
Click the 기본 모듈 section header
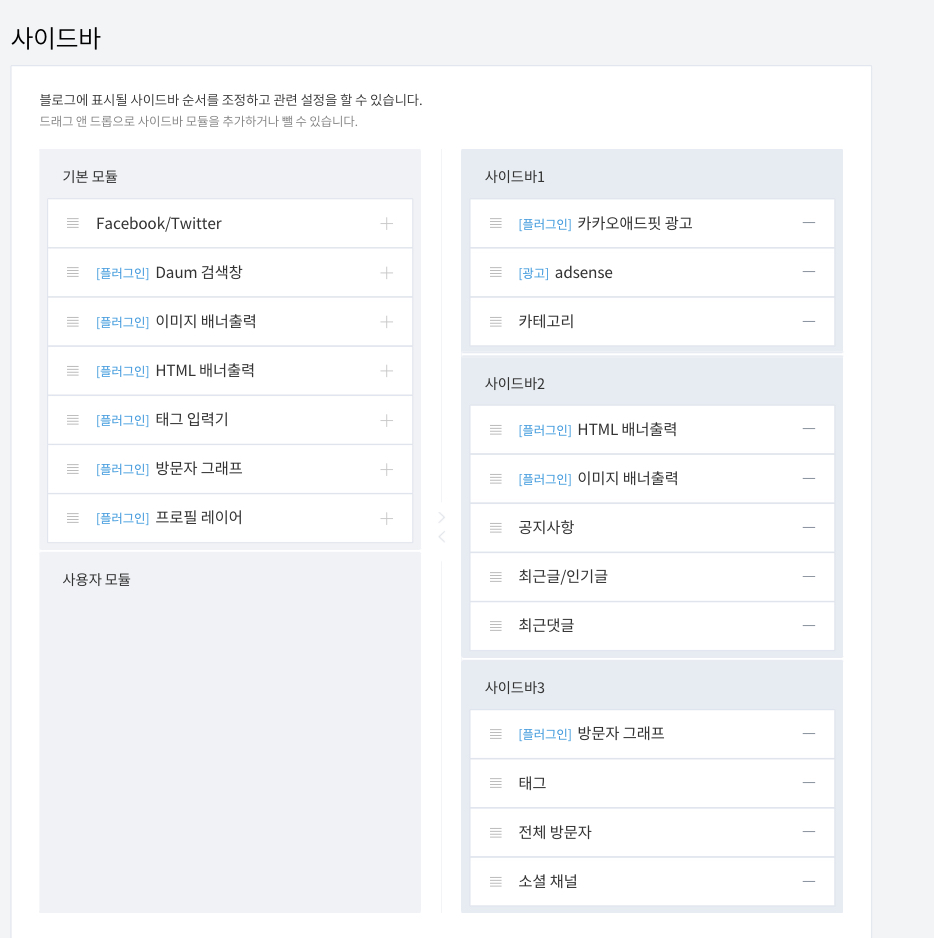coord(90,176)
